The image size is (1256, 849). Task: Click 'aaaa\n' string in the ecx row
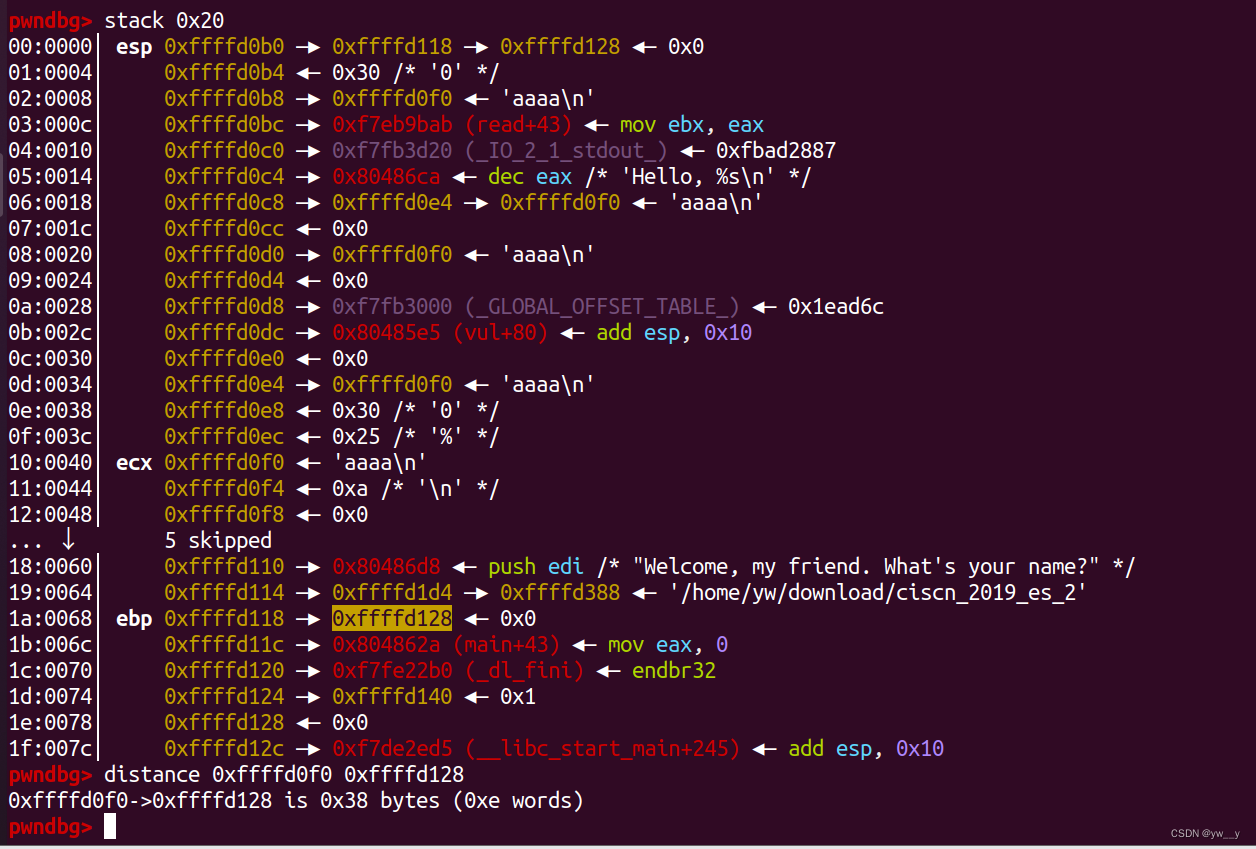coord(380,463)
